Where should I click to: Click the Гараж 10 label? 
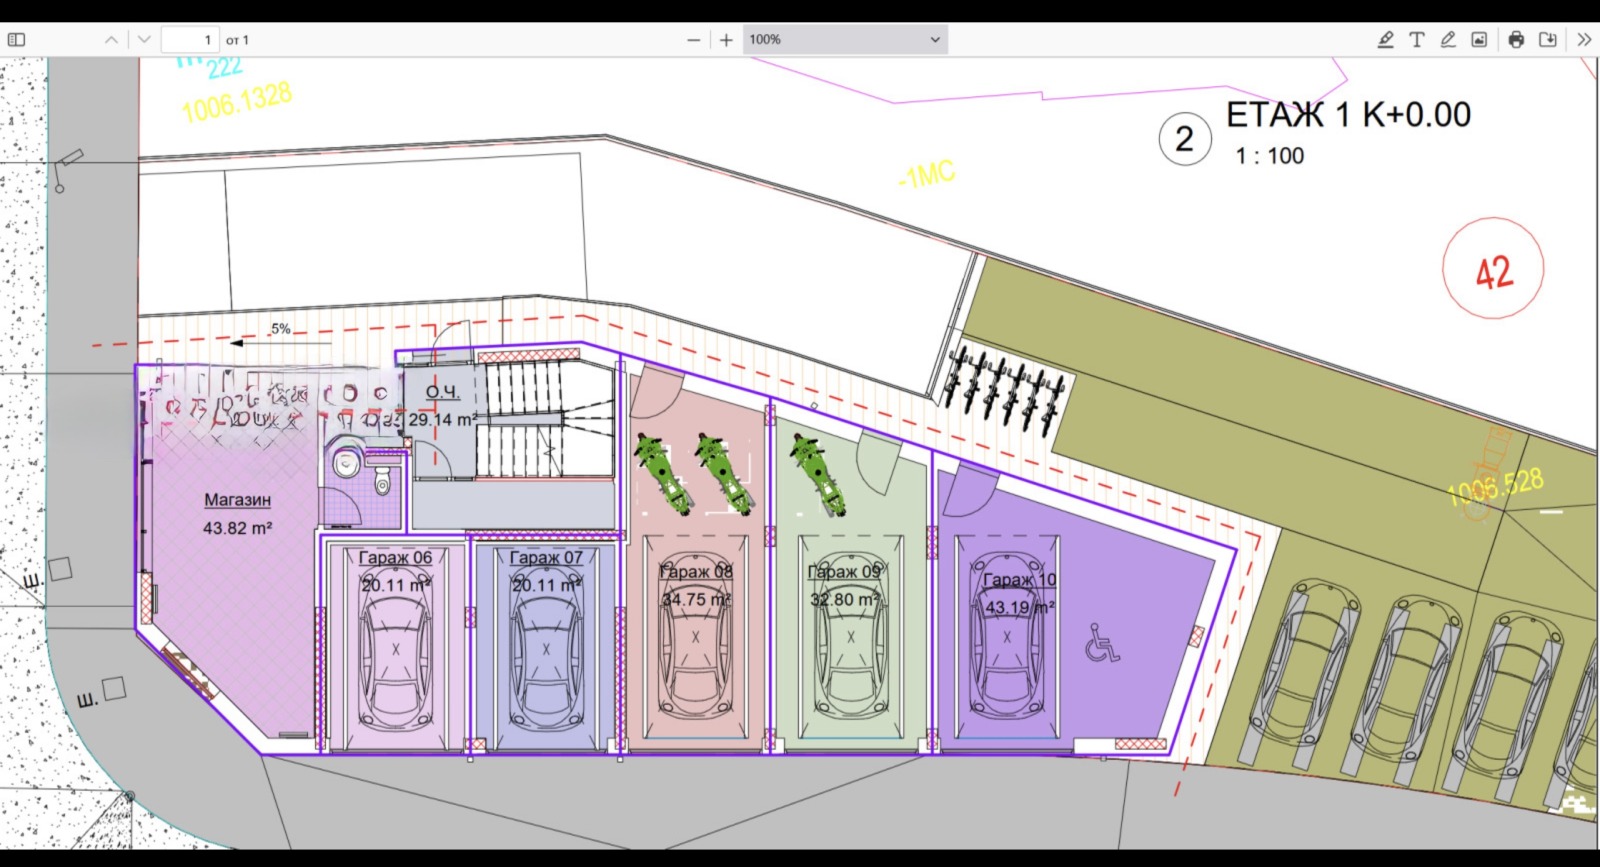point(1019,580)
